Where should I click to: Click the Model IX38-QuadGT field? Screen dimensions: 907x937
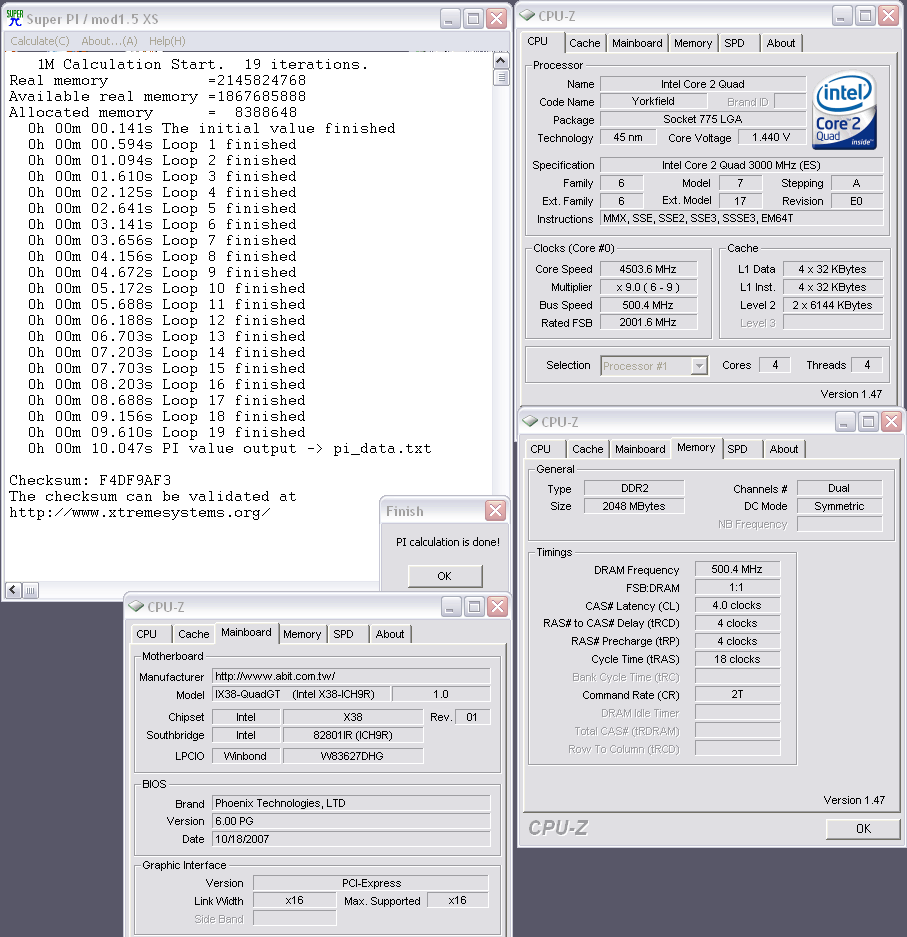[301, 694]
